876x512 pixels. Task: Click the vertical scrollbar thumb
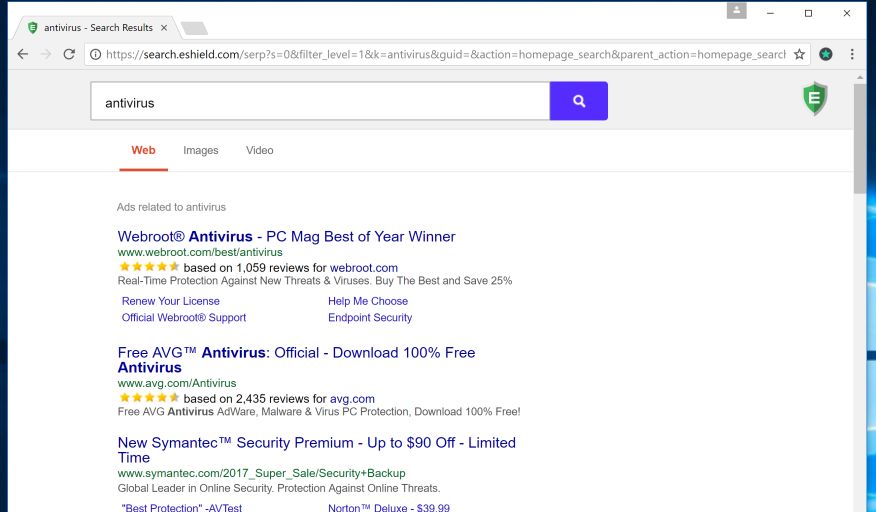click(x=859, y=139)
